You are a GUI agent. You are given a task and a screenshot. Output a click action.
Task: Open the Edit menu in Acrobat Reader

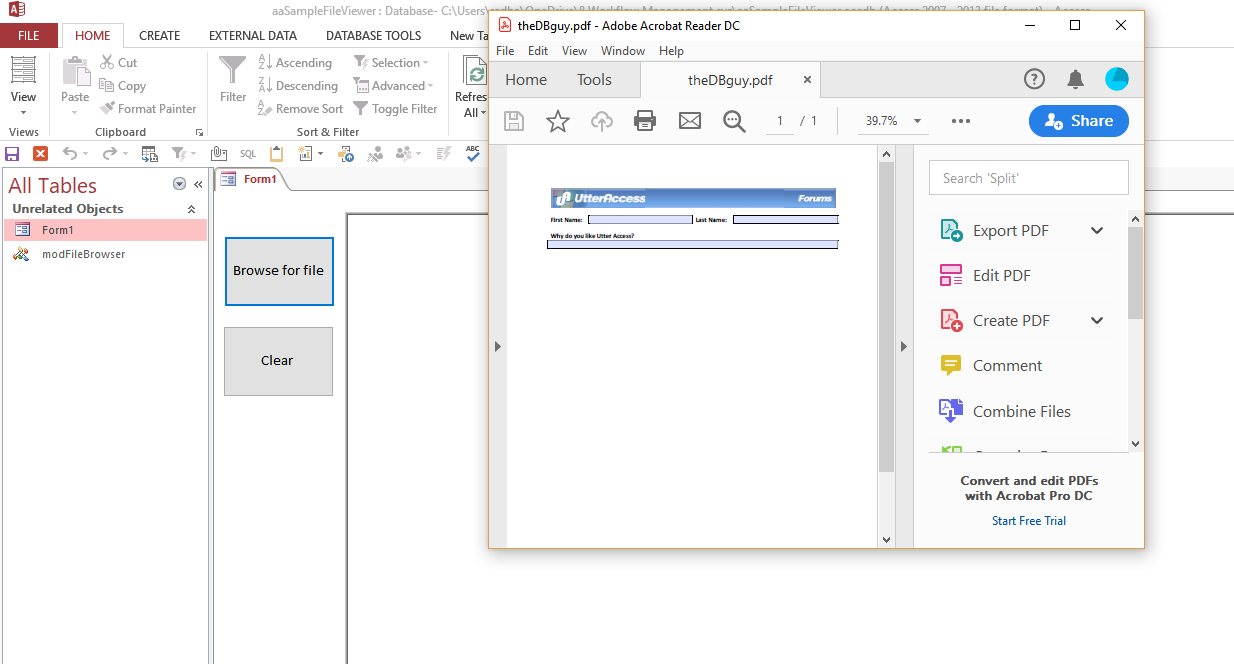[538, 50]
